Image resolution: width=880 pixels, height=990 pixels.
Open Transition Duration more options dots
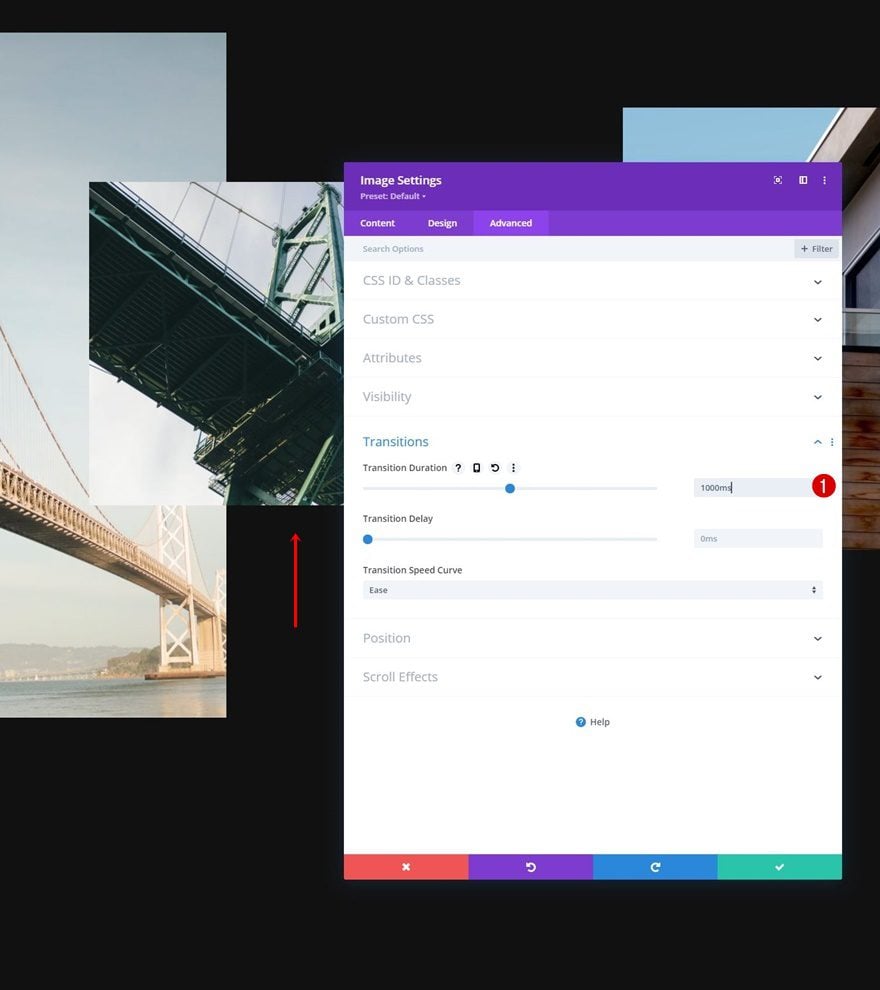coord(513,468)
